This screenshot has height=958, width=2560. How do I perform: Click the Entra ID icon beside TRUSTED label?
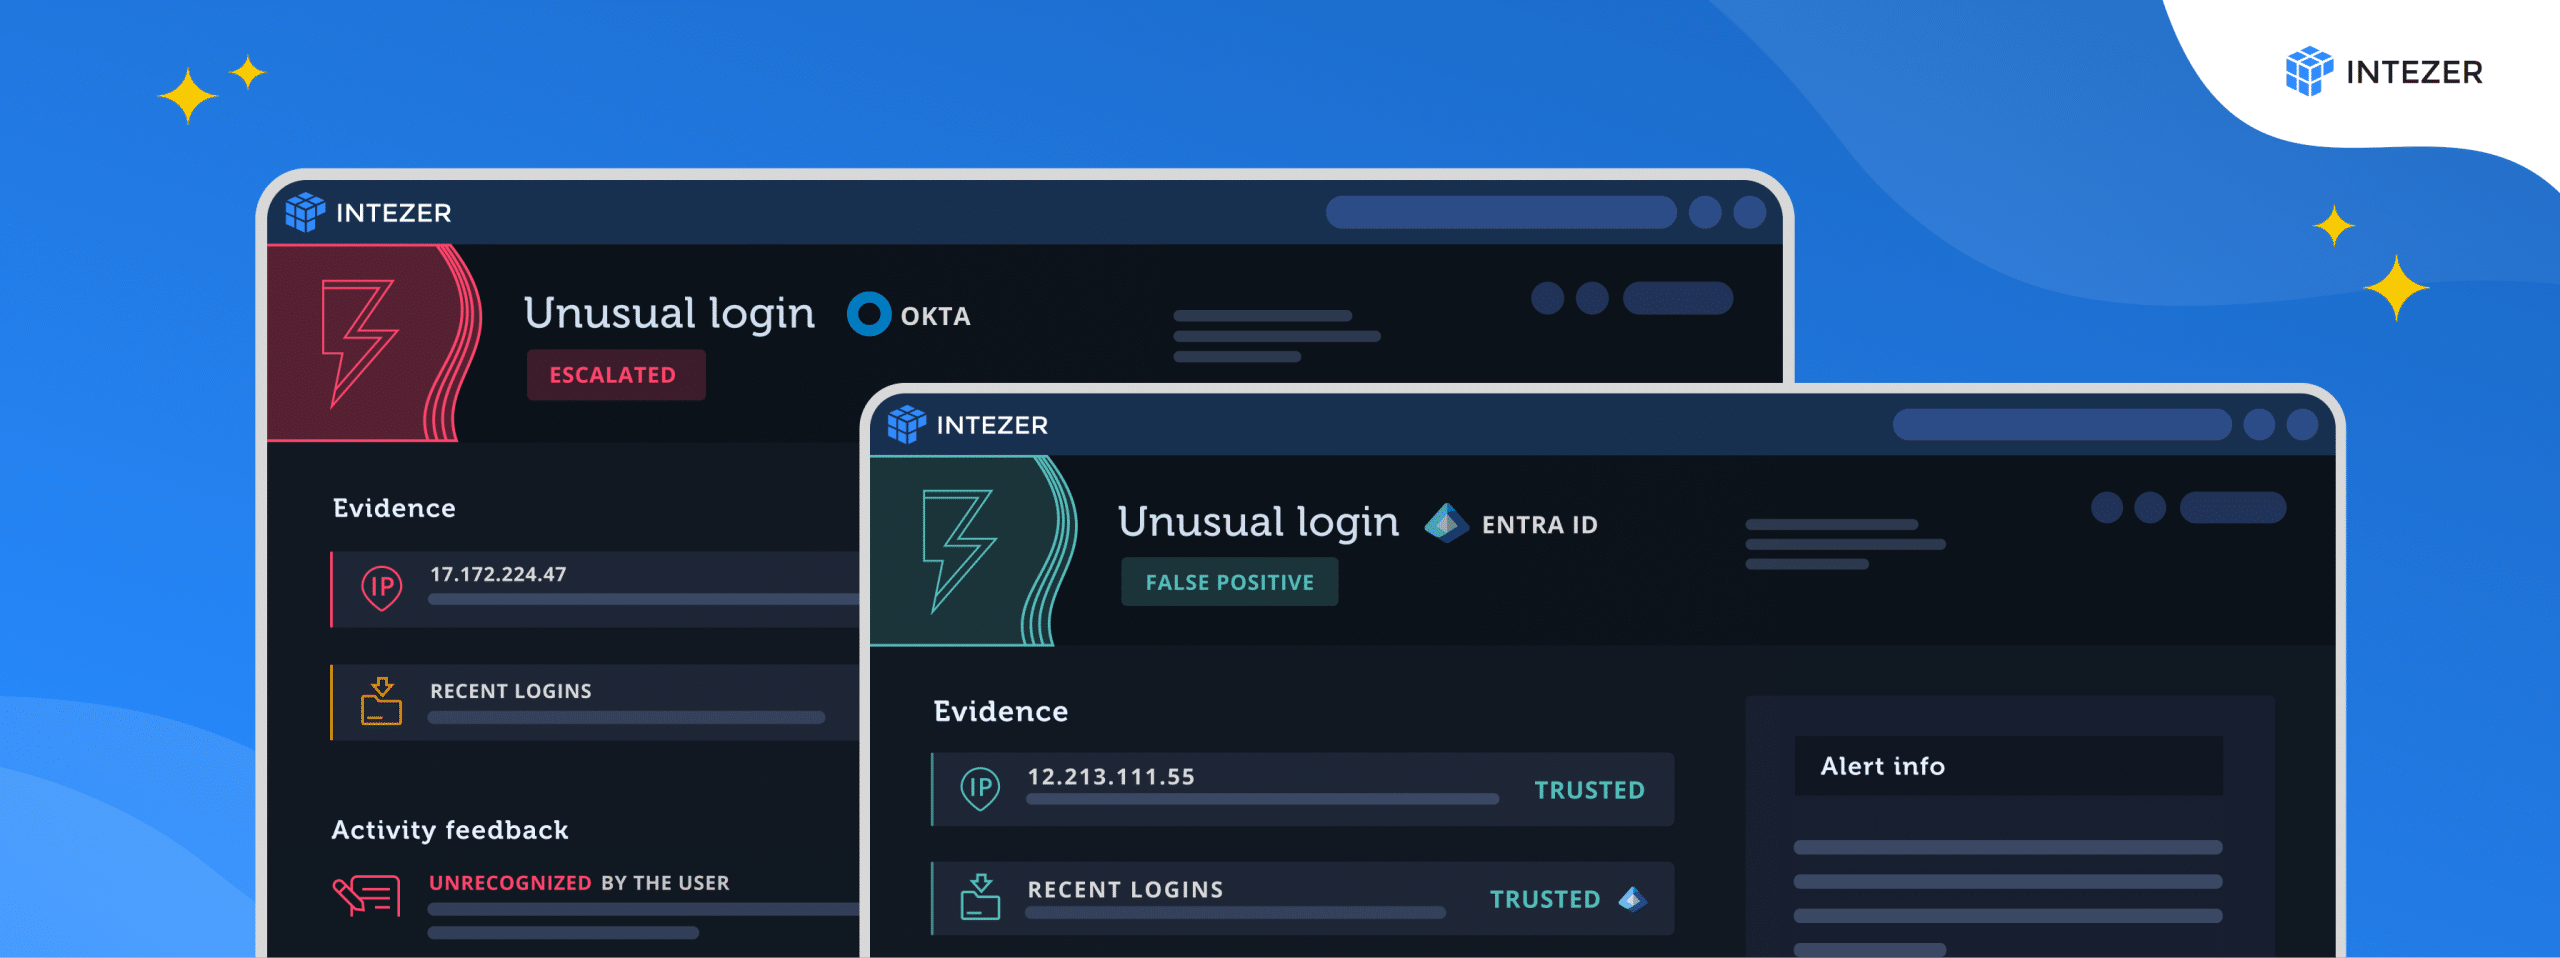point(1633,898)
